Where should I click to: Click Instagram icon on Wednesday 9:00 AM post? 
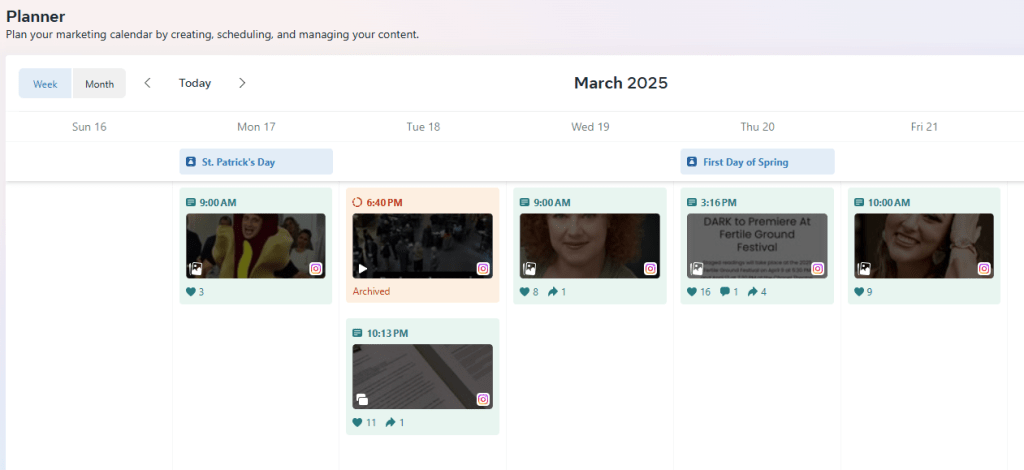[650, 268]
